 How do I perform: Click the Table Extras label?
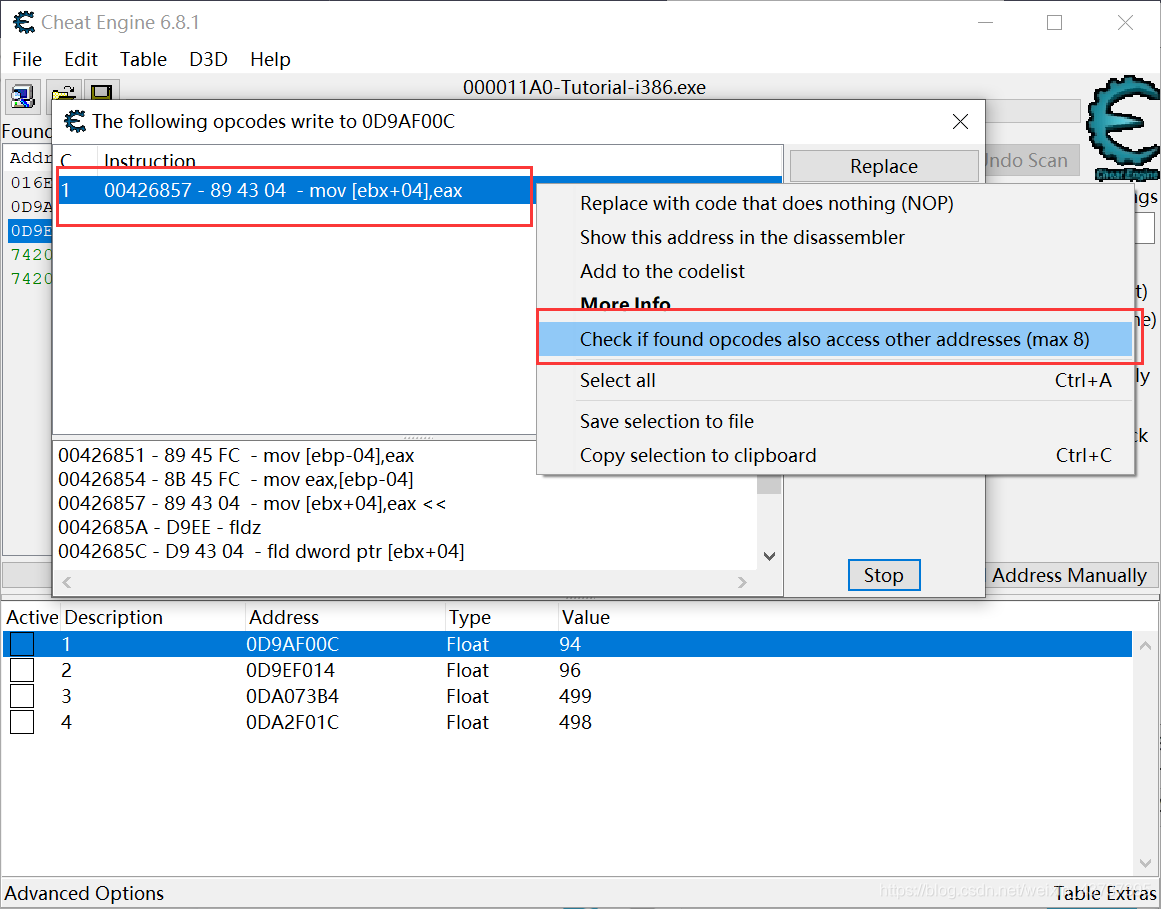[x=1105, y=893]
